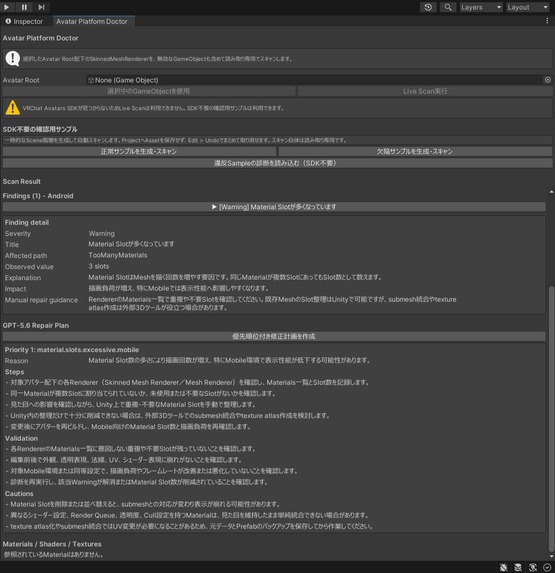
Task: Click the 選択中のGameObjectを使用 button
Action: (149, 91)
